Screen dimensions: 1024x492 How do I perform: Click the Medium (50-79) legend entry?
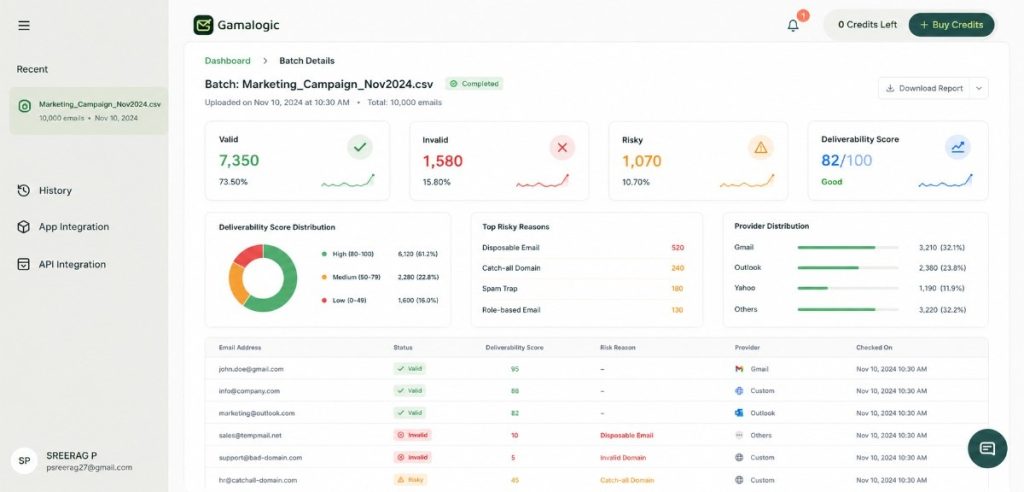pos(379,277)
